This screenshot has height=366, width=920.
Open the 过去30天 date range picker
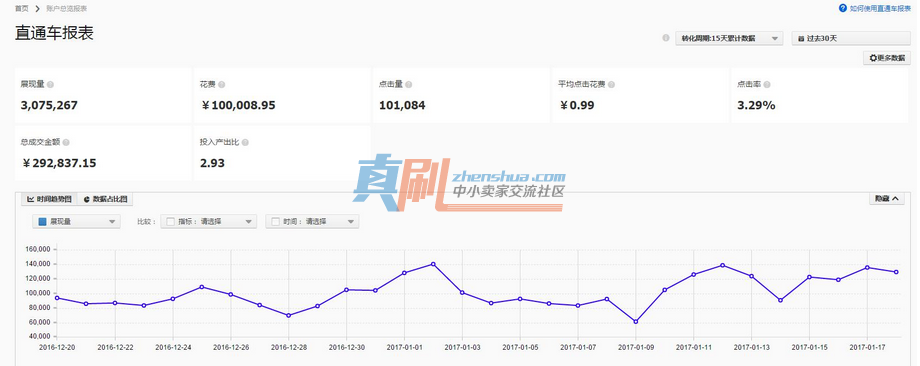click(851, 38)
